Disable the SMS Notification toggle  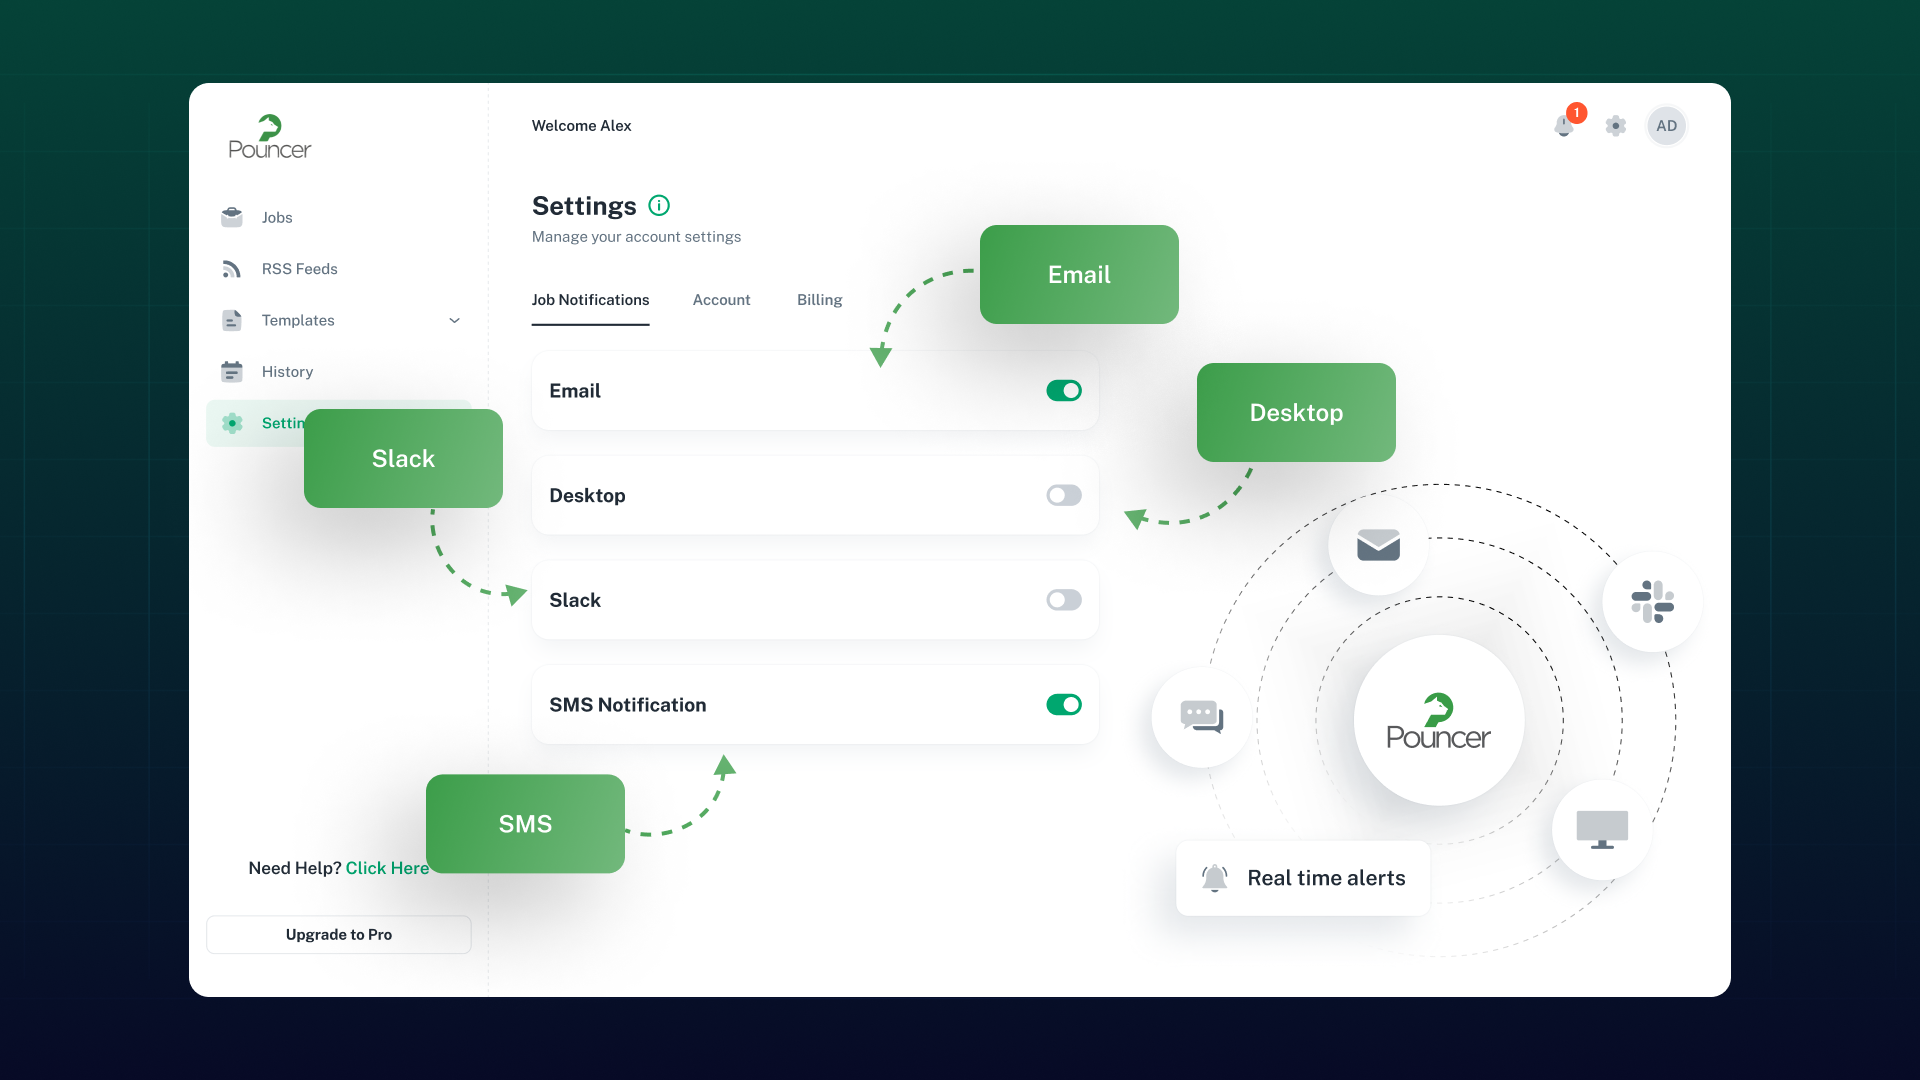point(1063,704)
